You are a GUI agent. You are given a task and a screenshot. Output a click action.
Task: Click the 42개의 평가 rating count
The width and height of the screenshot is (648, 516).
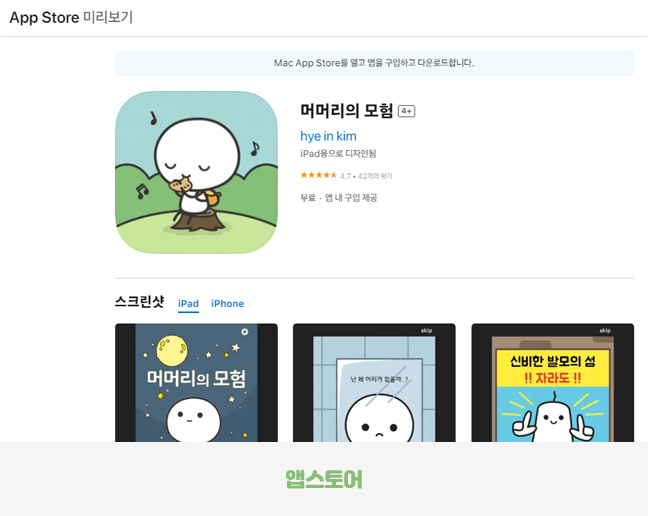click(375, 176)
